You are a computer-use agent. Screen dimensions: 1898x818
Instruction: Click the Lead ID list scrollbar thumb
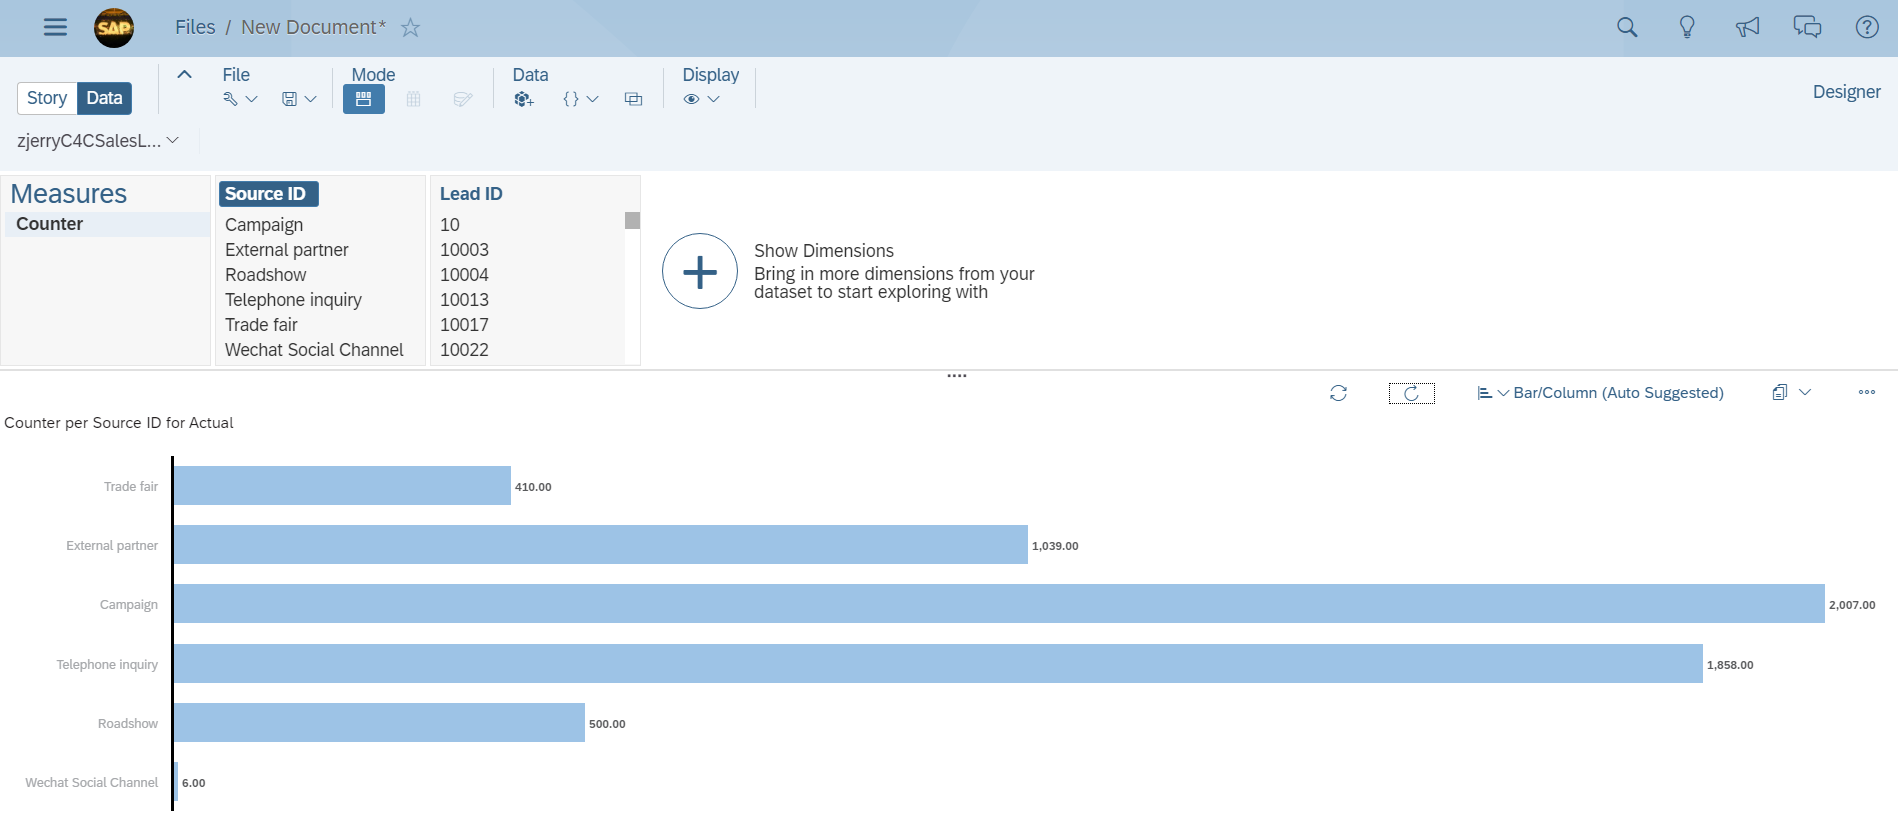coord(632,220)
